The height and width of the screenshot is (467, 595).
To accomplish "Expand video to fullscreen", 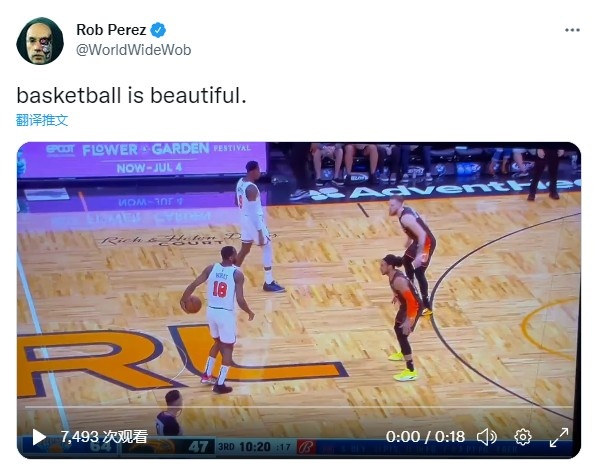I will coord(559,437).
